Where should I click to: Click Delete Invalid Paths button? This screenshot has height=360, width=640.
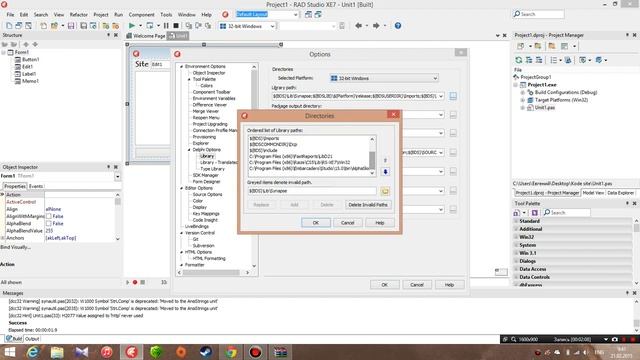click(x=368, y=204)
